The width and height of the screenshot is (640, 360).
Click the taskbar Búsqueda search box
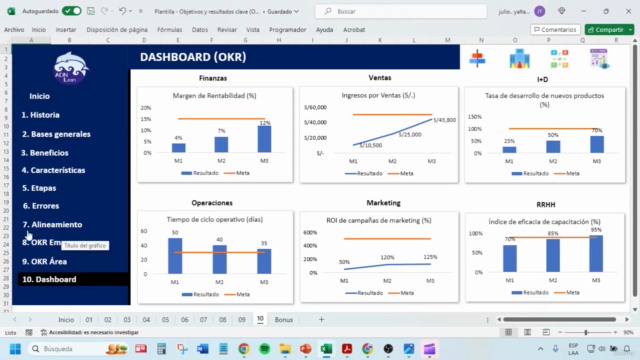click(x=79, y=349)
